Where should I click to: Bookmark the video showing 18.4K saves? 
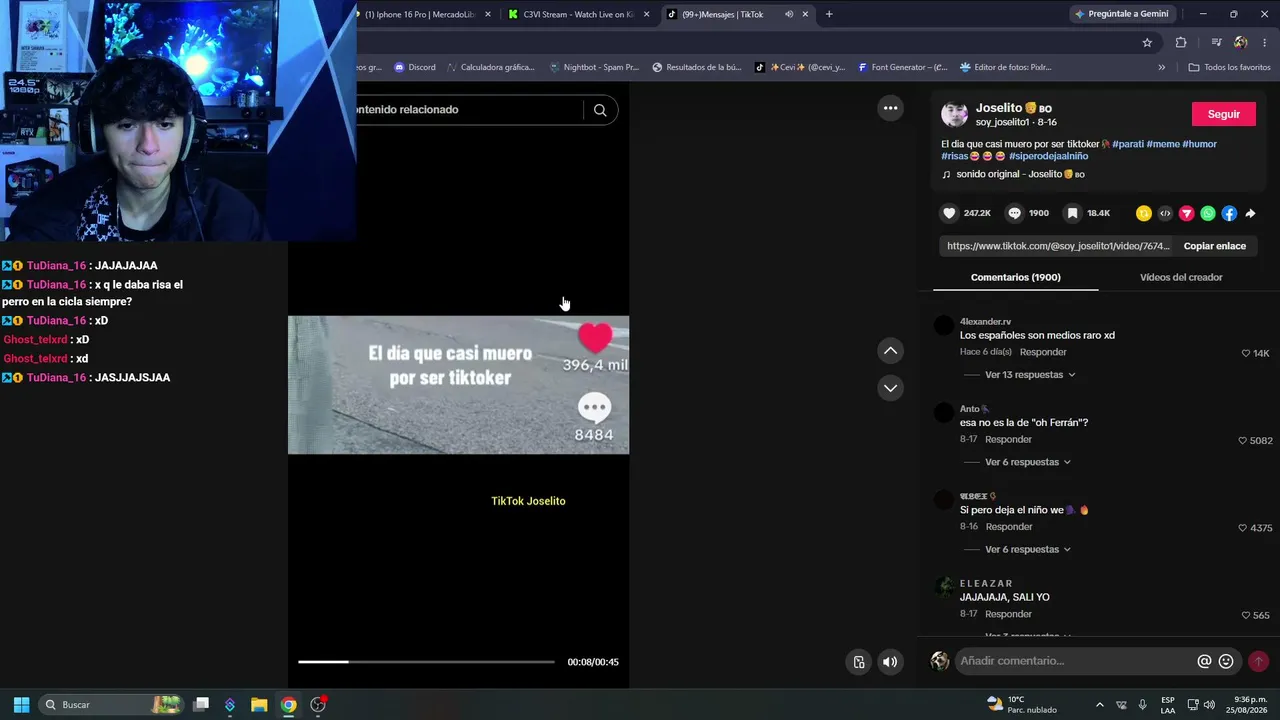click(1072, 213)
